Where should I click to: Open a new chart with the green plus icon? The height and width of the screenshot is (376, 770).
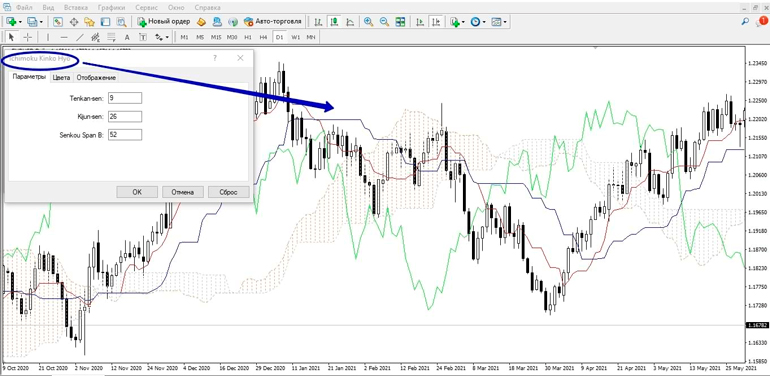pyautogui.click(x=11, y=22)
